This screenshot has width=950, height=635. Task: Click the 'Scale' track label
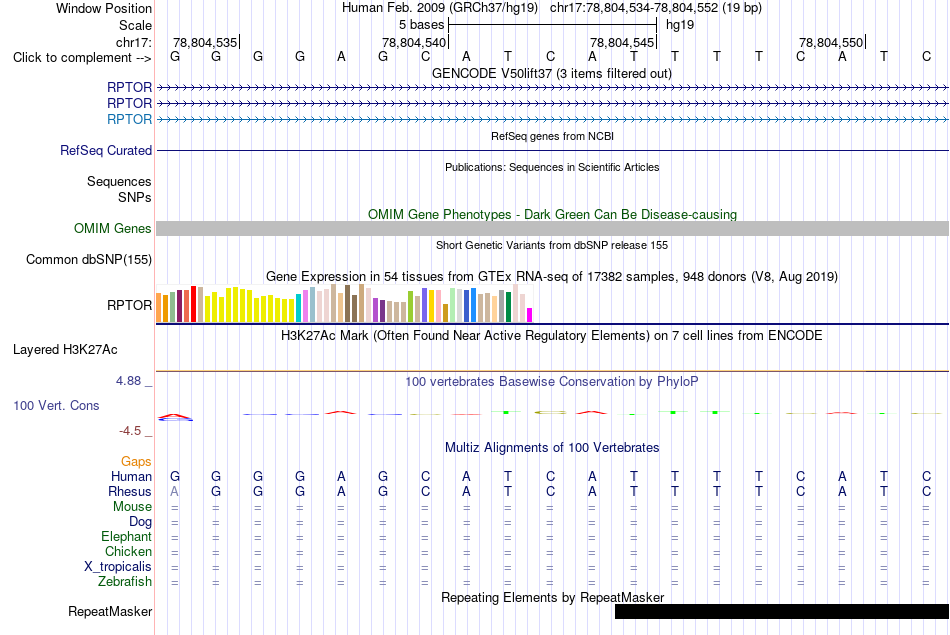point(135,25)
